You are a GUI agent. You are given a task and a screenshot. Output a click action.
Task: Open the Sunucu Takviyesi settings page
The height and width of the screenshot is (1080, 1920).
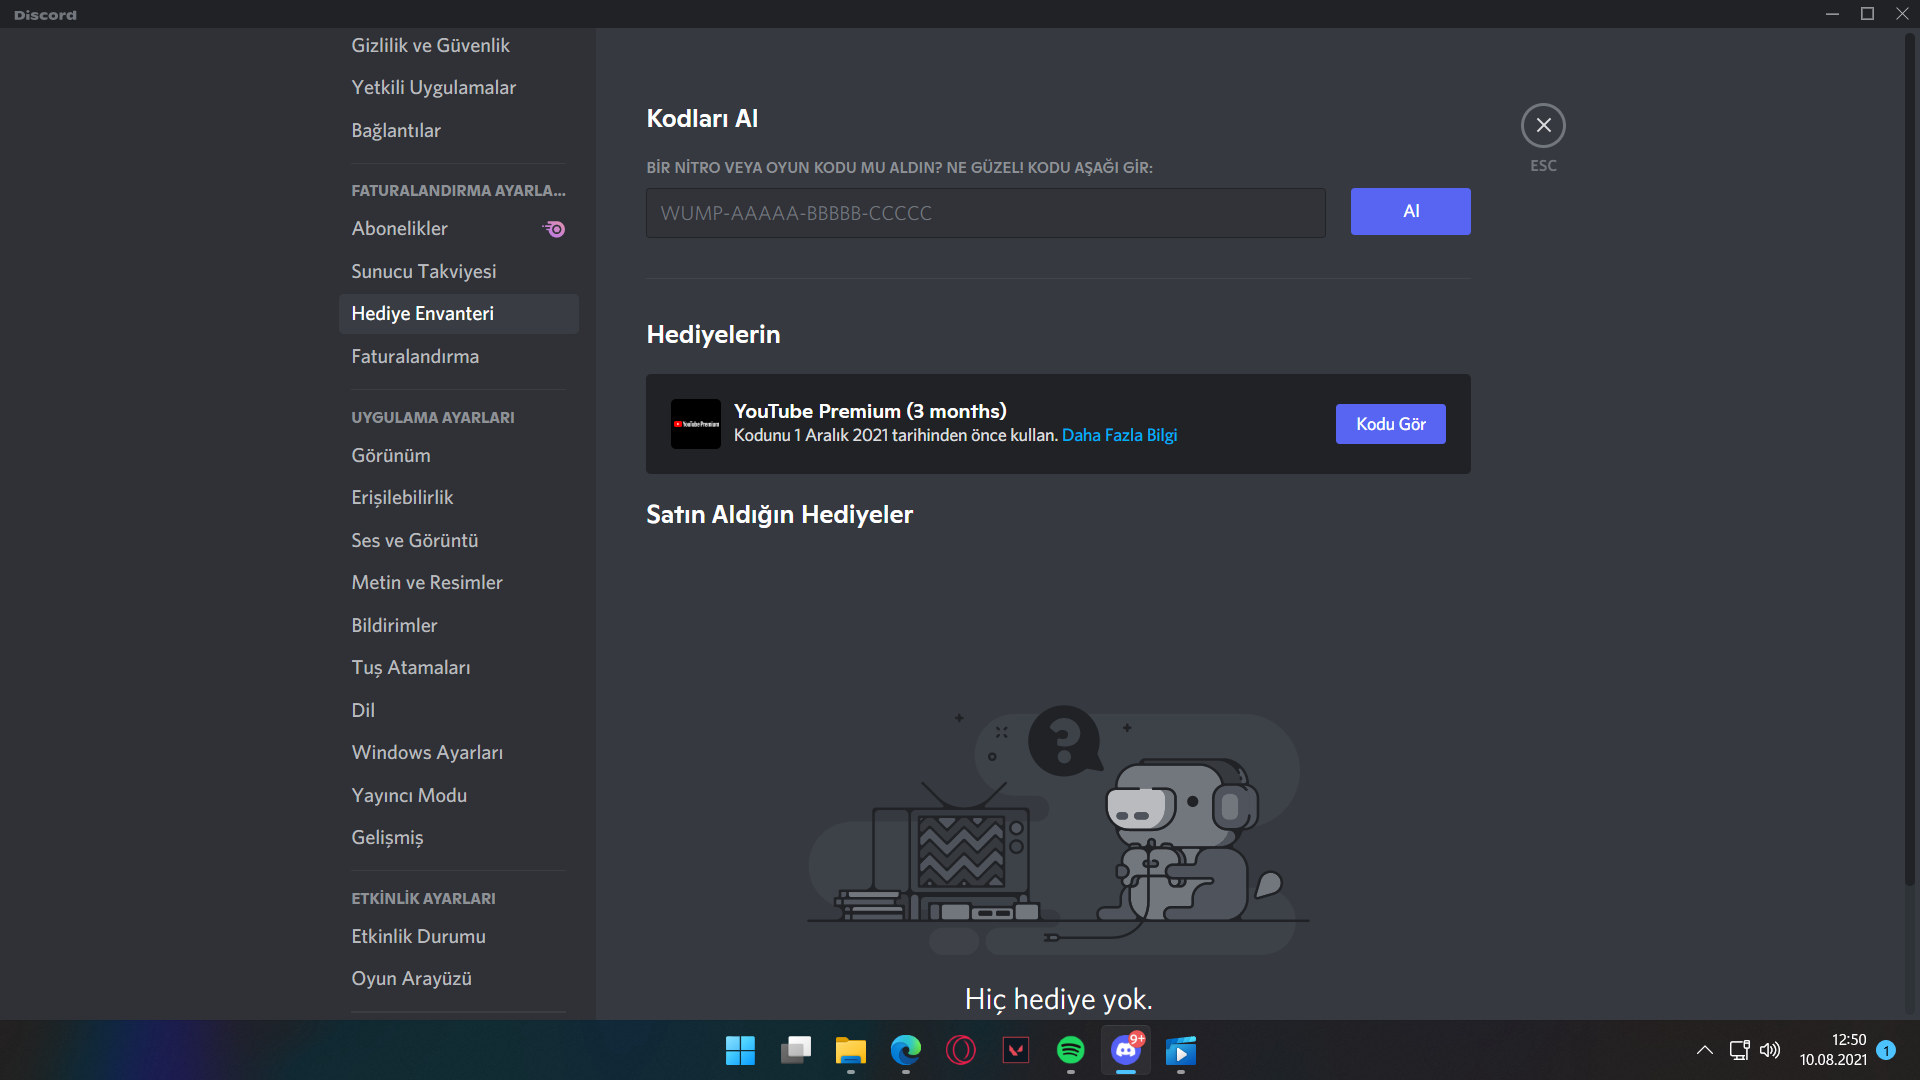(x=424, y=271)
